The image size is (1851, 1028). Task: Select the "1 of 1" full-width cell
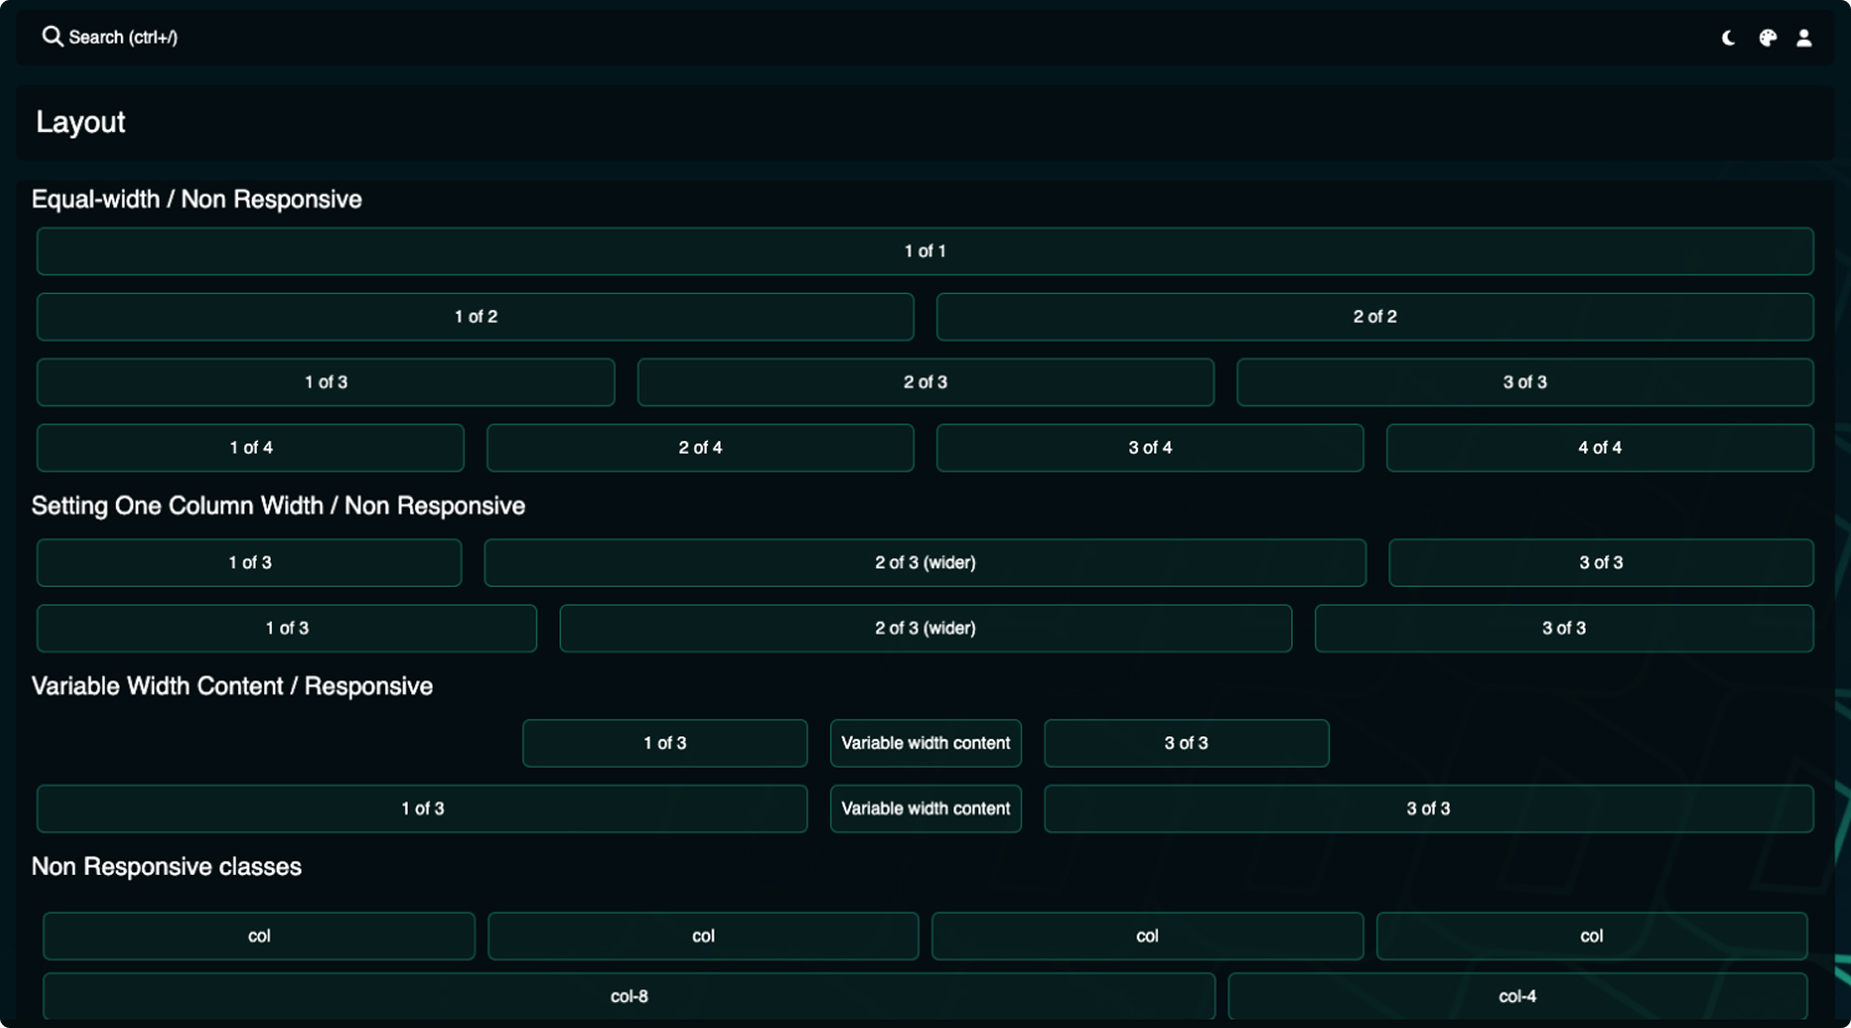point(925,251)
